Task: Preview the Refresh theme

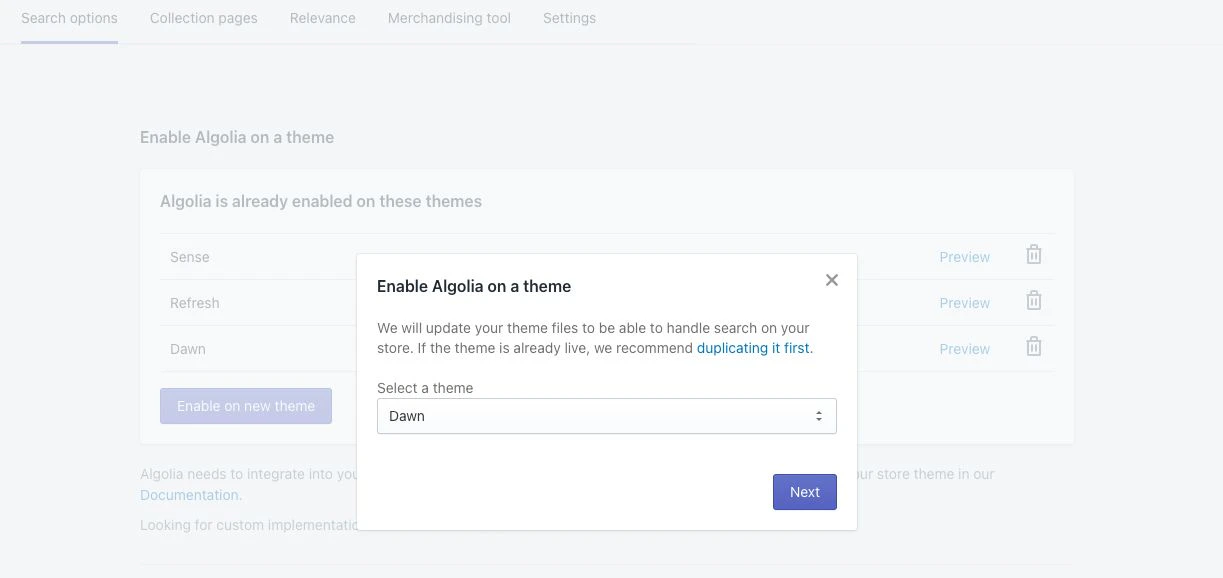Action: click(963, 302)
